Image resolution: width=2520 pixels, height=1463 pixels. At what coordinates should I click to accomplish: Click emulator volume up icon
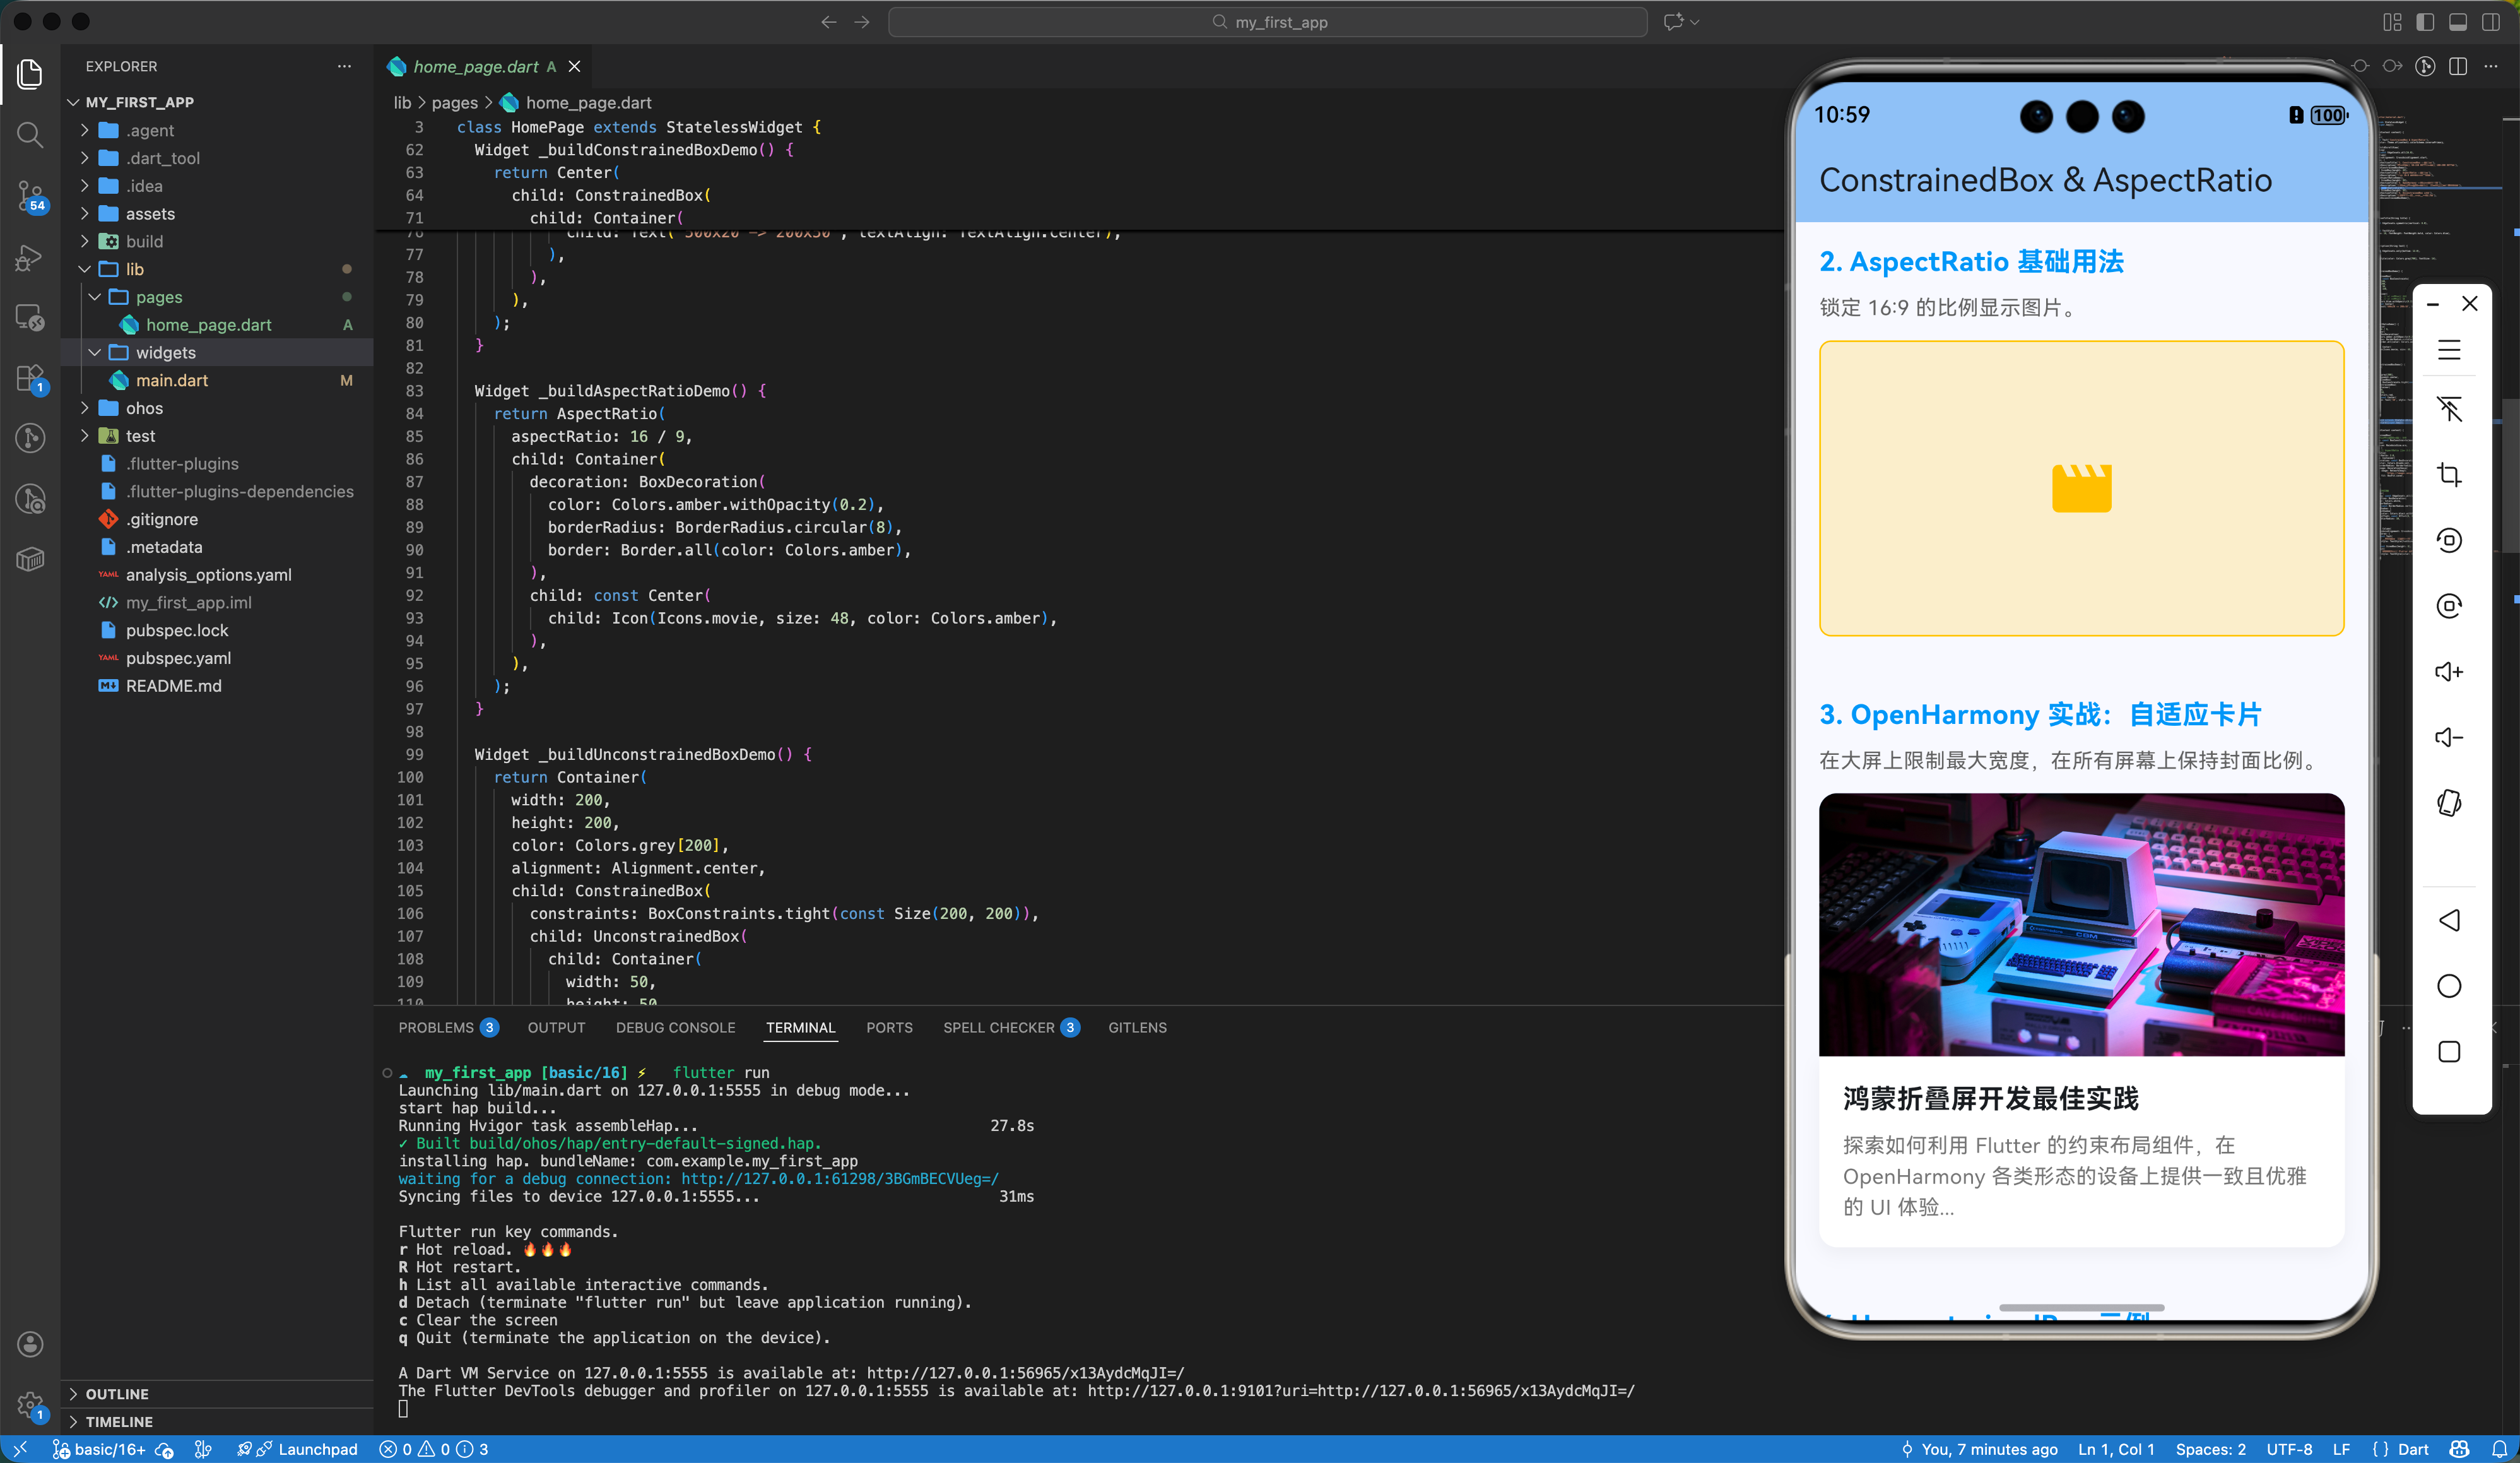point(2448,671)
